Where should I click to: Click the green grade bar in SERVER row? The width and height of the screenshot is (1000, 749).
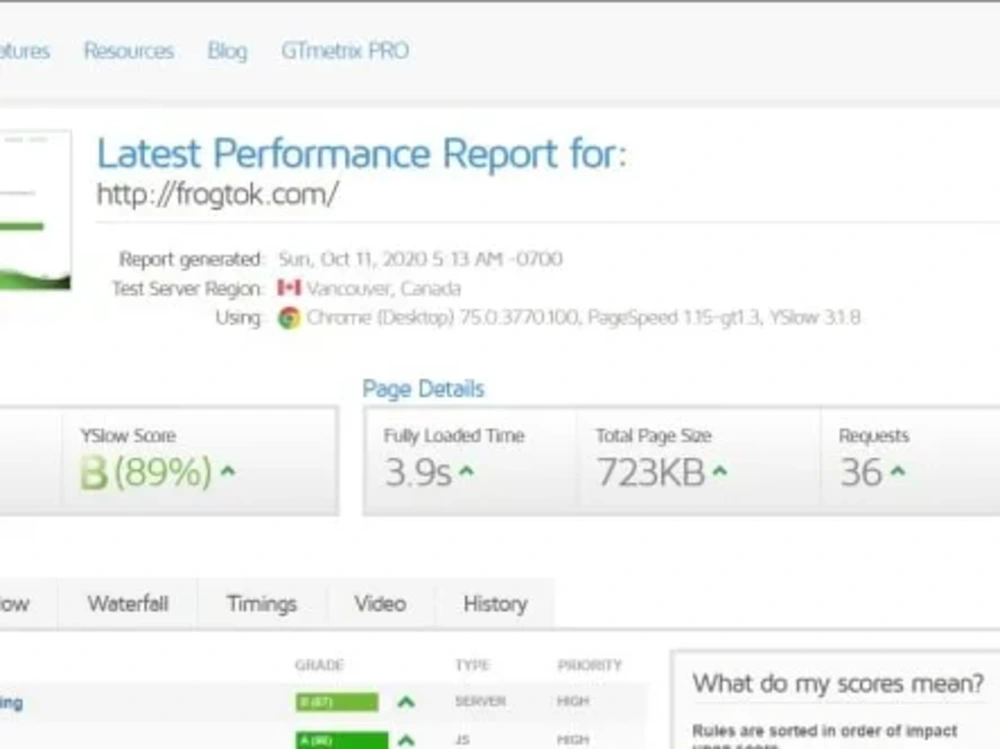click(337, 702)
